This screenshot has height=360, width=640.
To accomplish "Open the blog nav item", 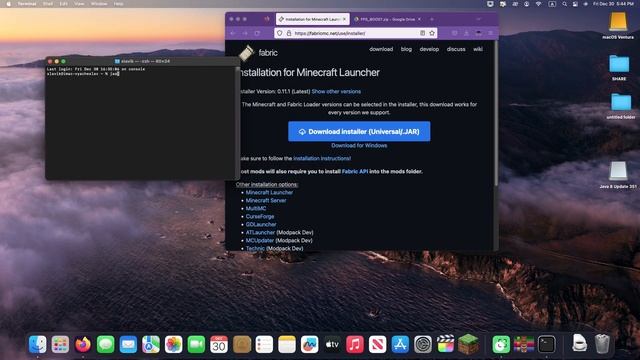I will 406,49.
